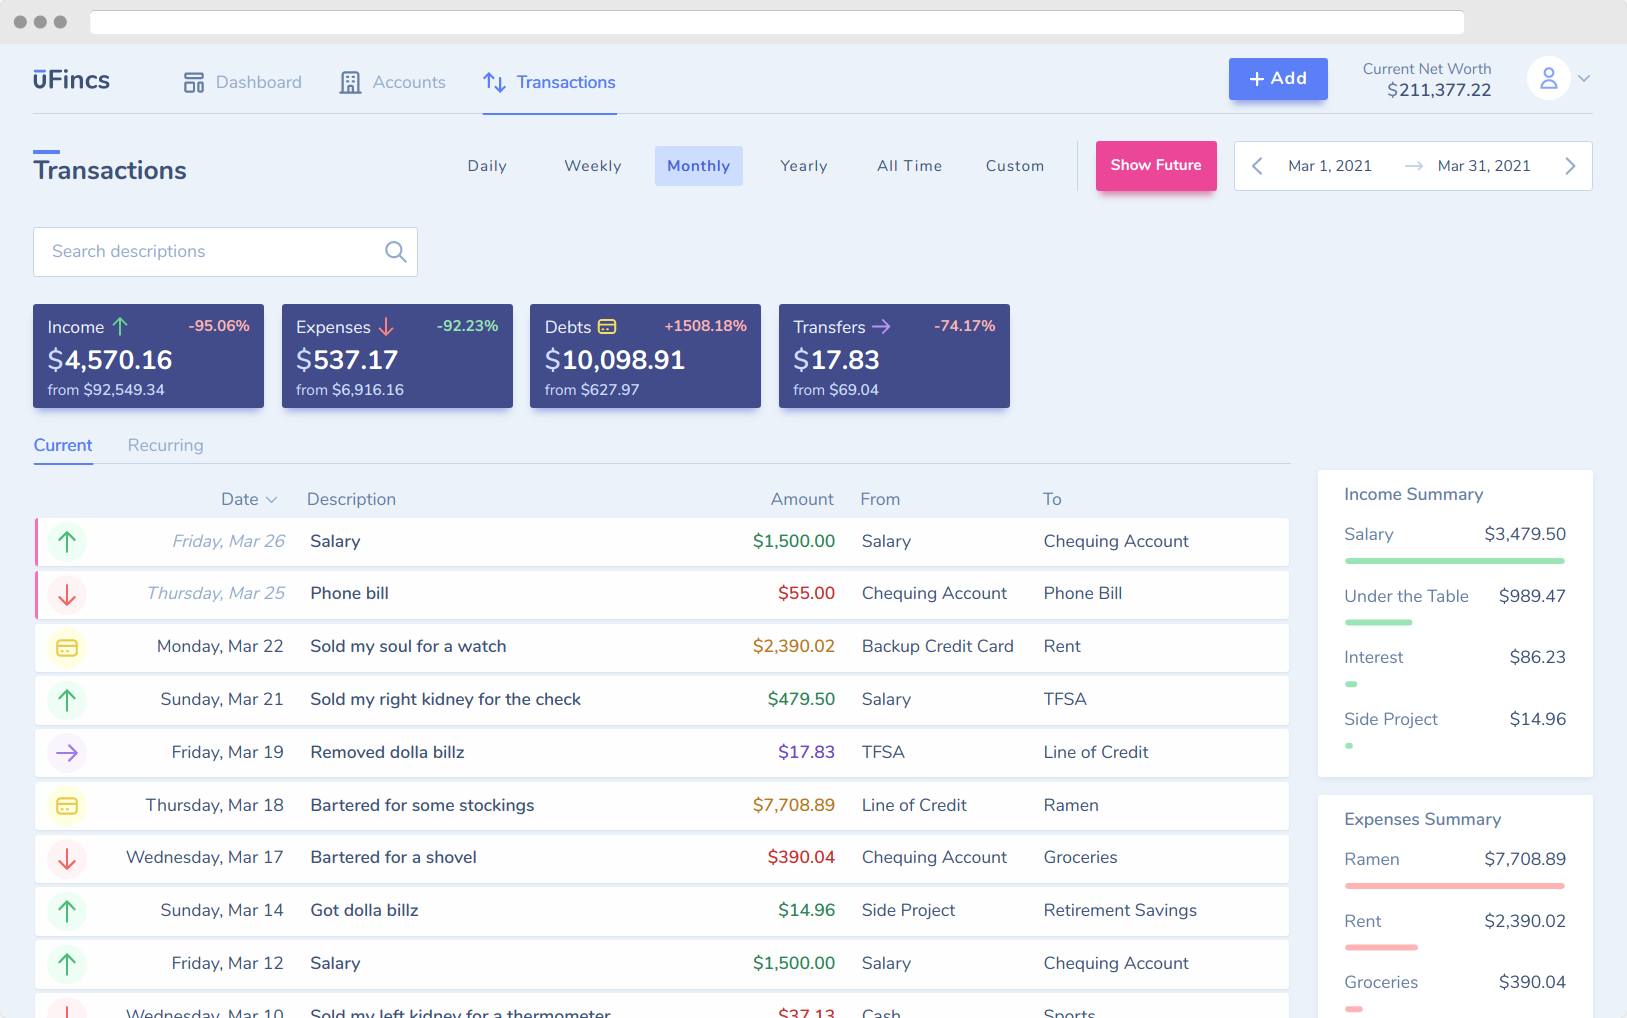1627x1018 pixels.
Task: Enable the Show Future view
Action: click(x=1155, y=165)
